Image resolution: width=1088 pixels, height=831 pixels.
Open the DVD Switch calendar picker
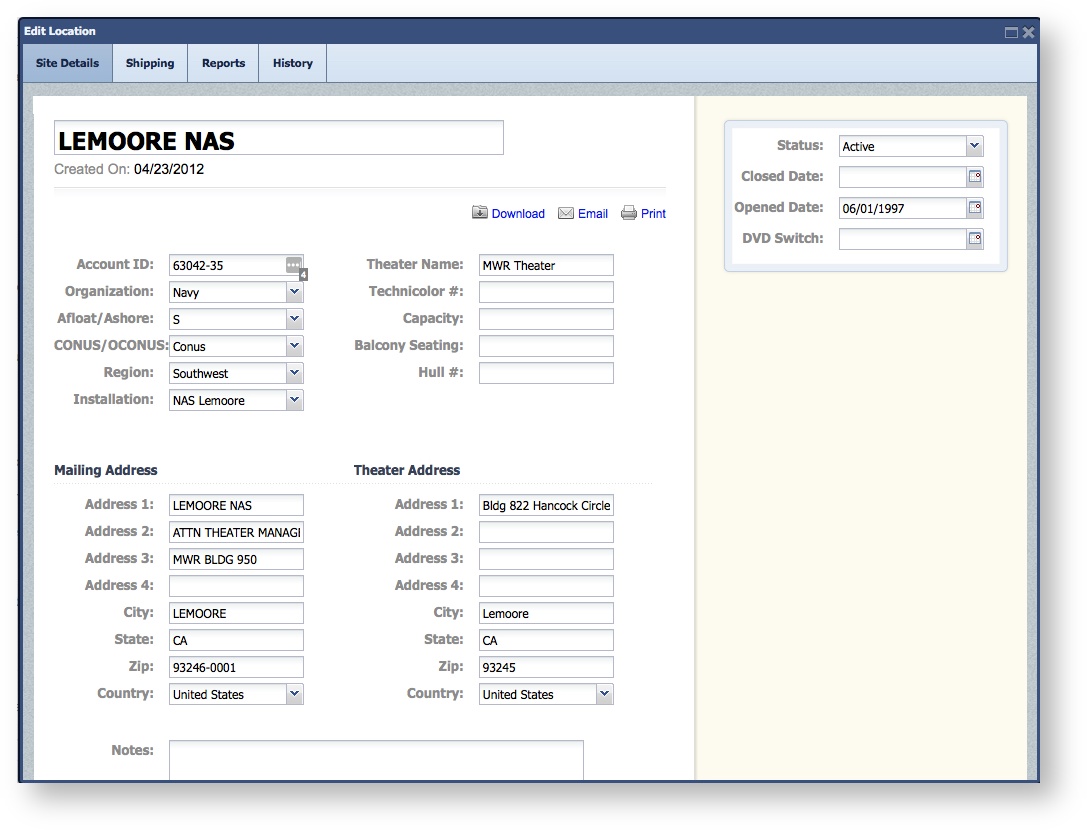tap(975, 239)
